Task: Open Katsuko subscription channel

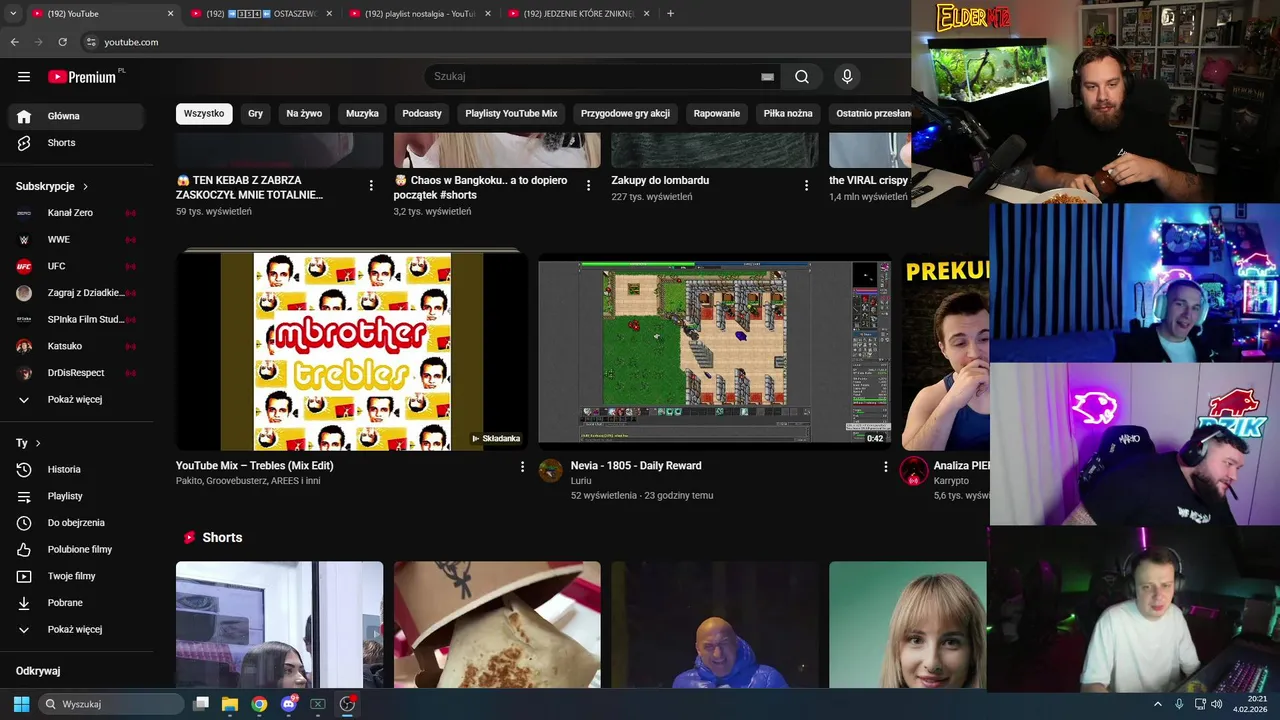Action: pos(76,346)
